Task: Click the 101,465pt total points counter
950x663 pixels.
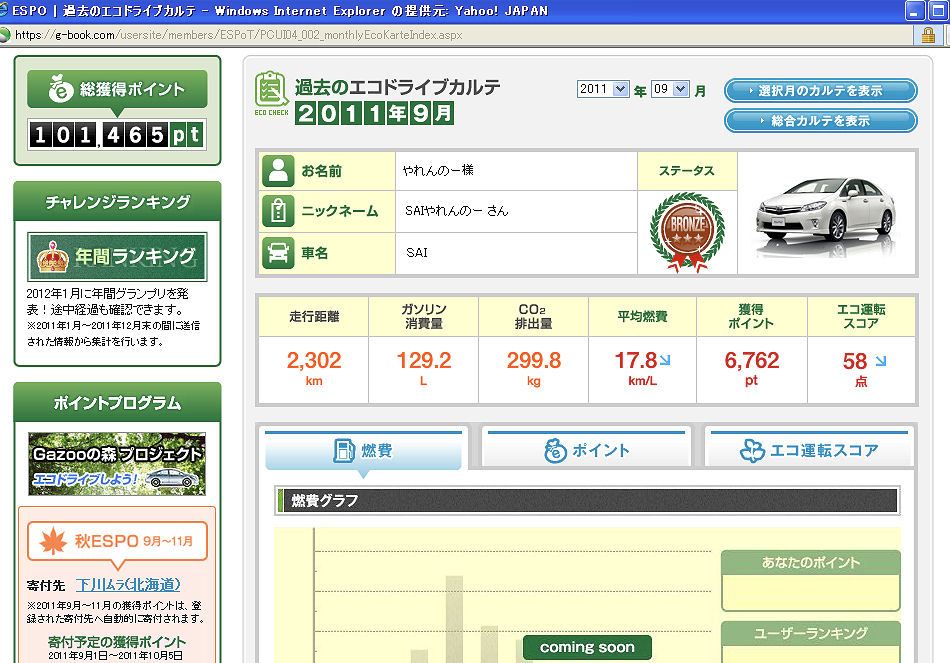Action: (x=117, y=135)
